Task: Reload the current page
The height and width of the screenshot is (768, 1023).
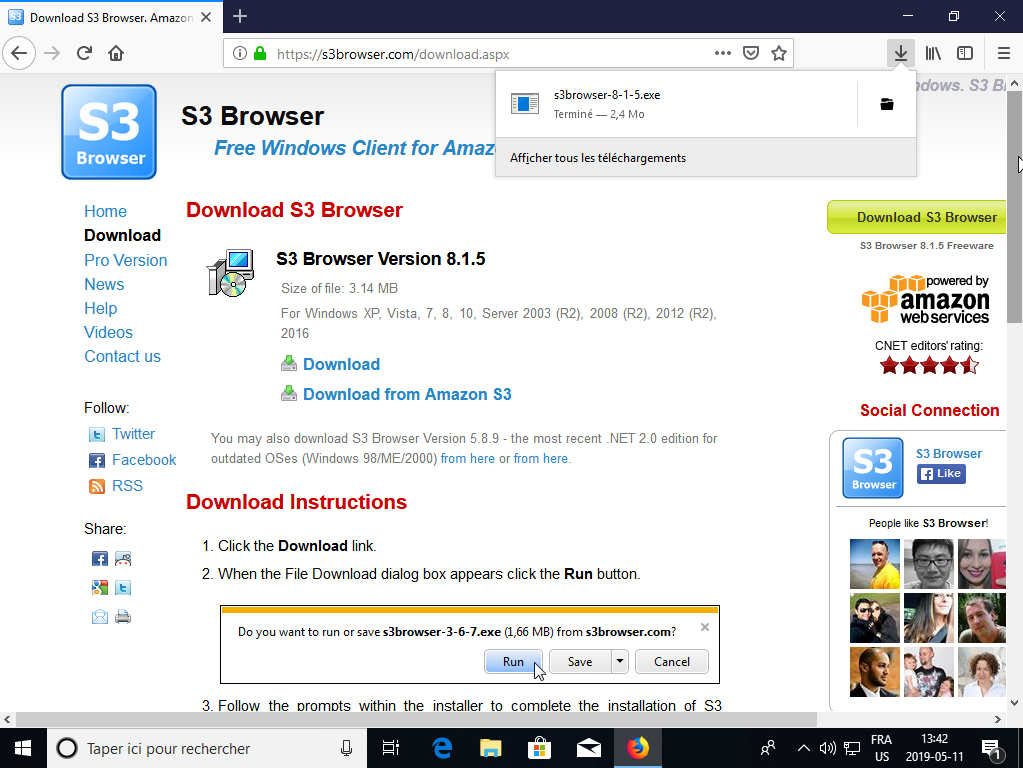Action: (84, 54)
